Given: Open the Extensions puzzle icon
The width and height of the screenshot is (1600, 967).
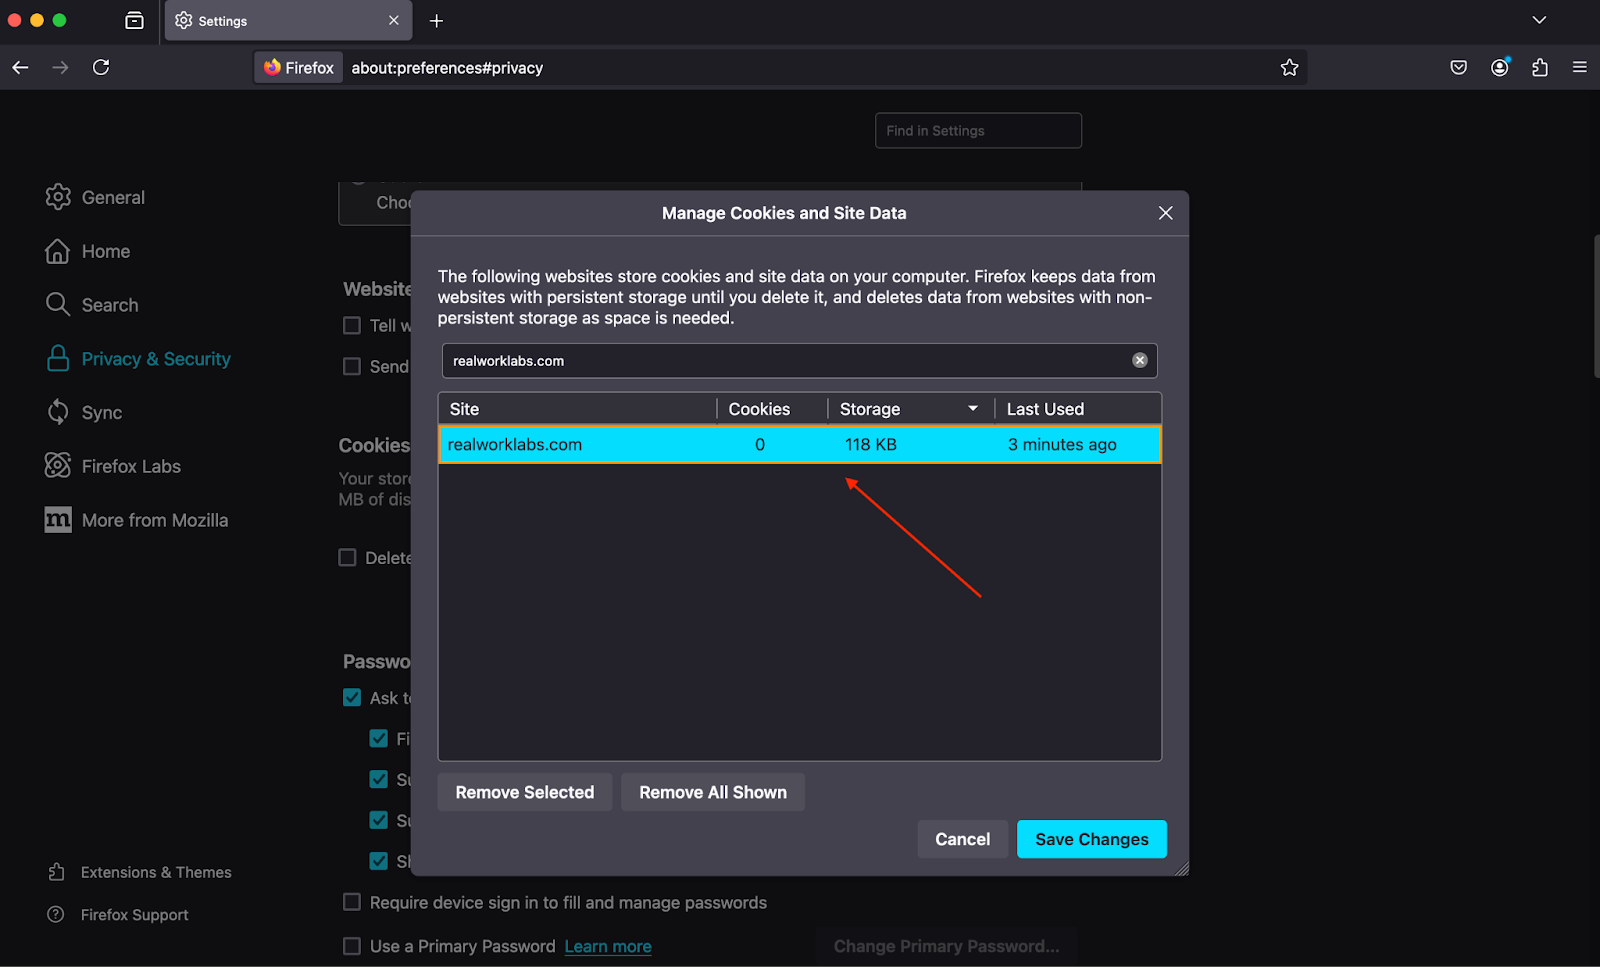Looking at the screenshot, I should pyautogui.click(x=1540, y=67).
